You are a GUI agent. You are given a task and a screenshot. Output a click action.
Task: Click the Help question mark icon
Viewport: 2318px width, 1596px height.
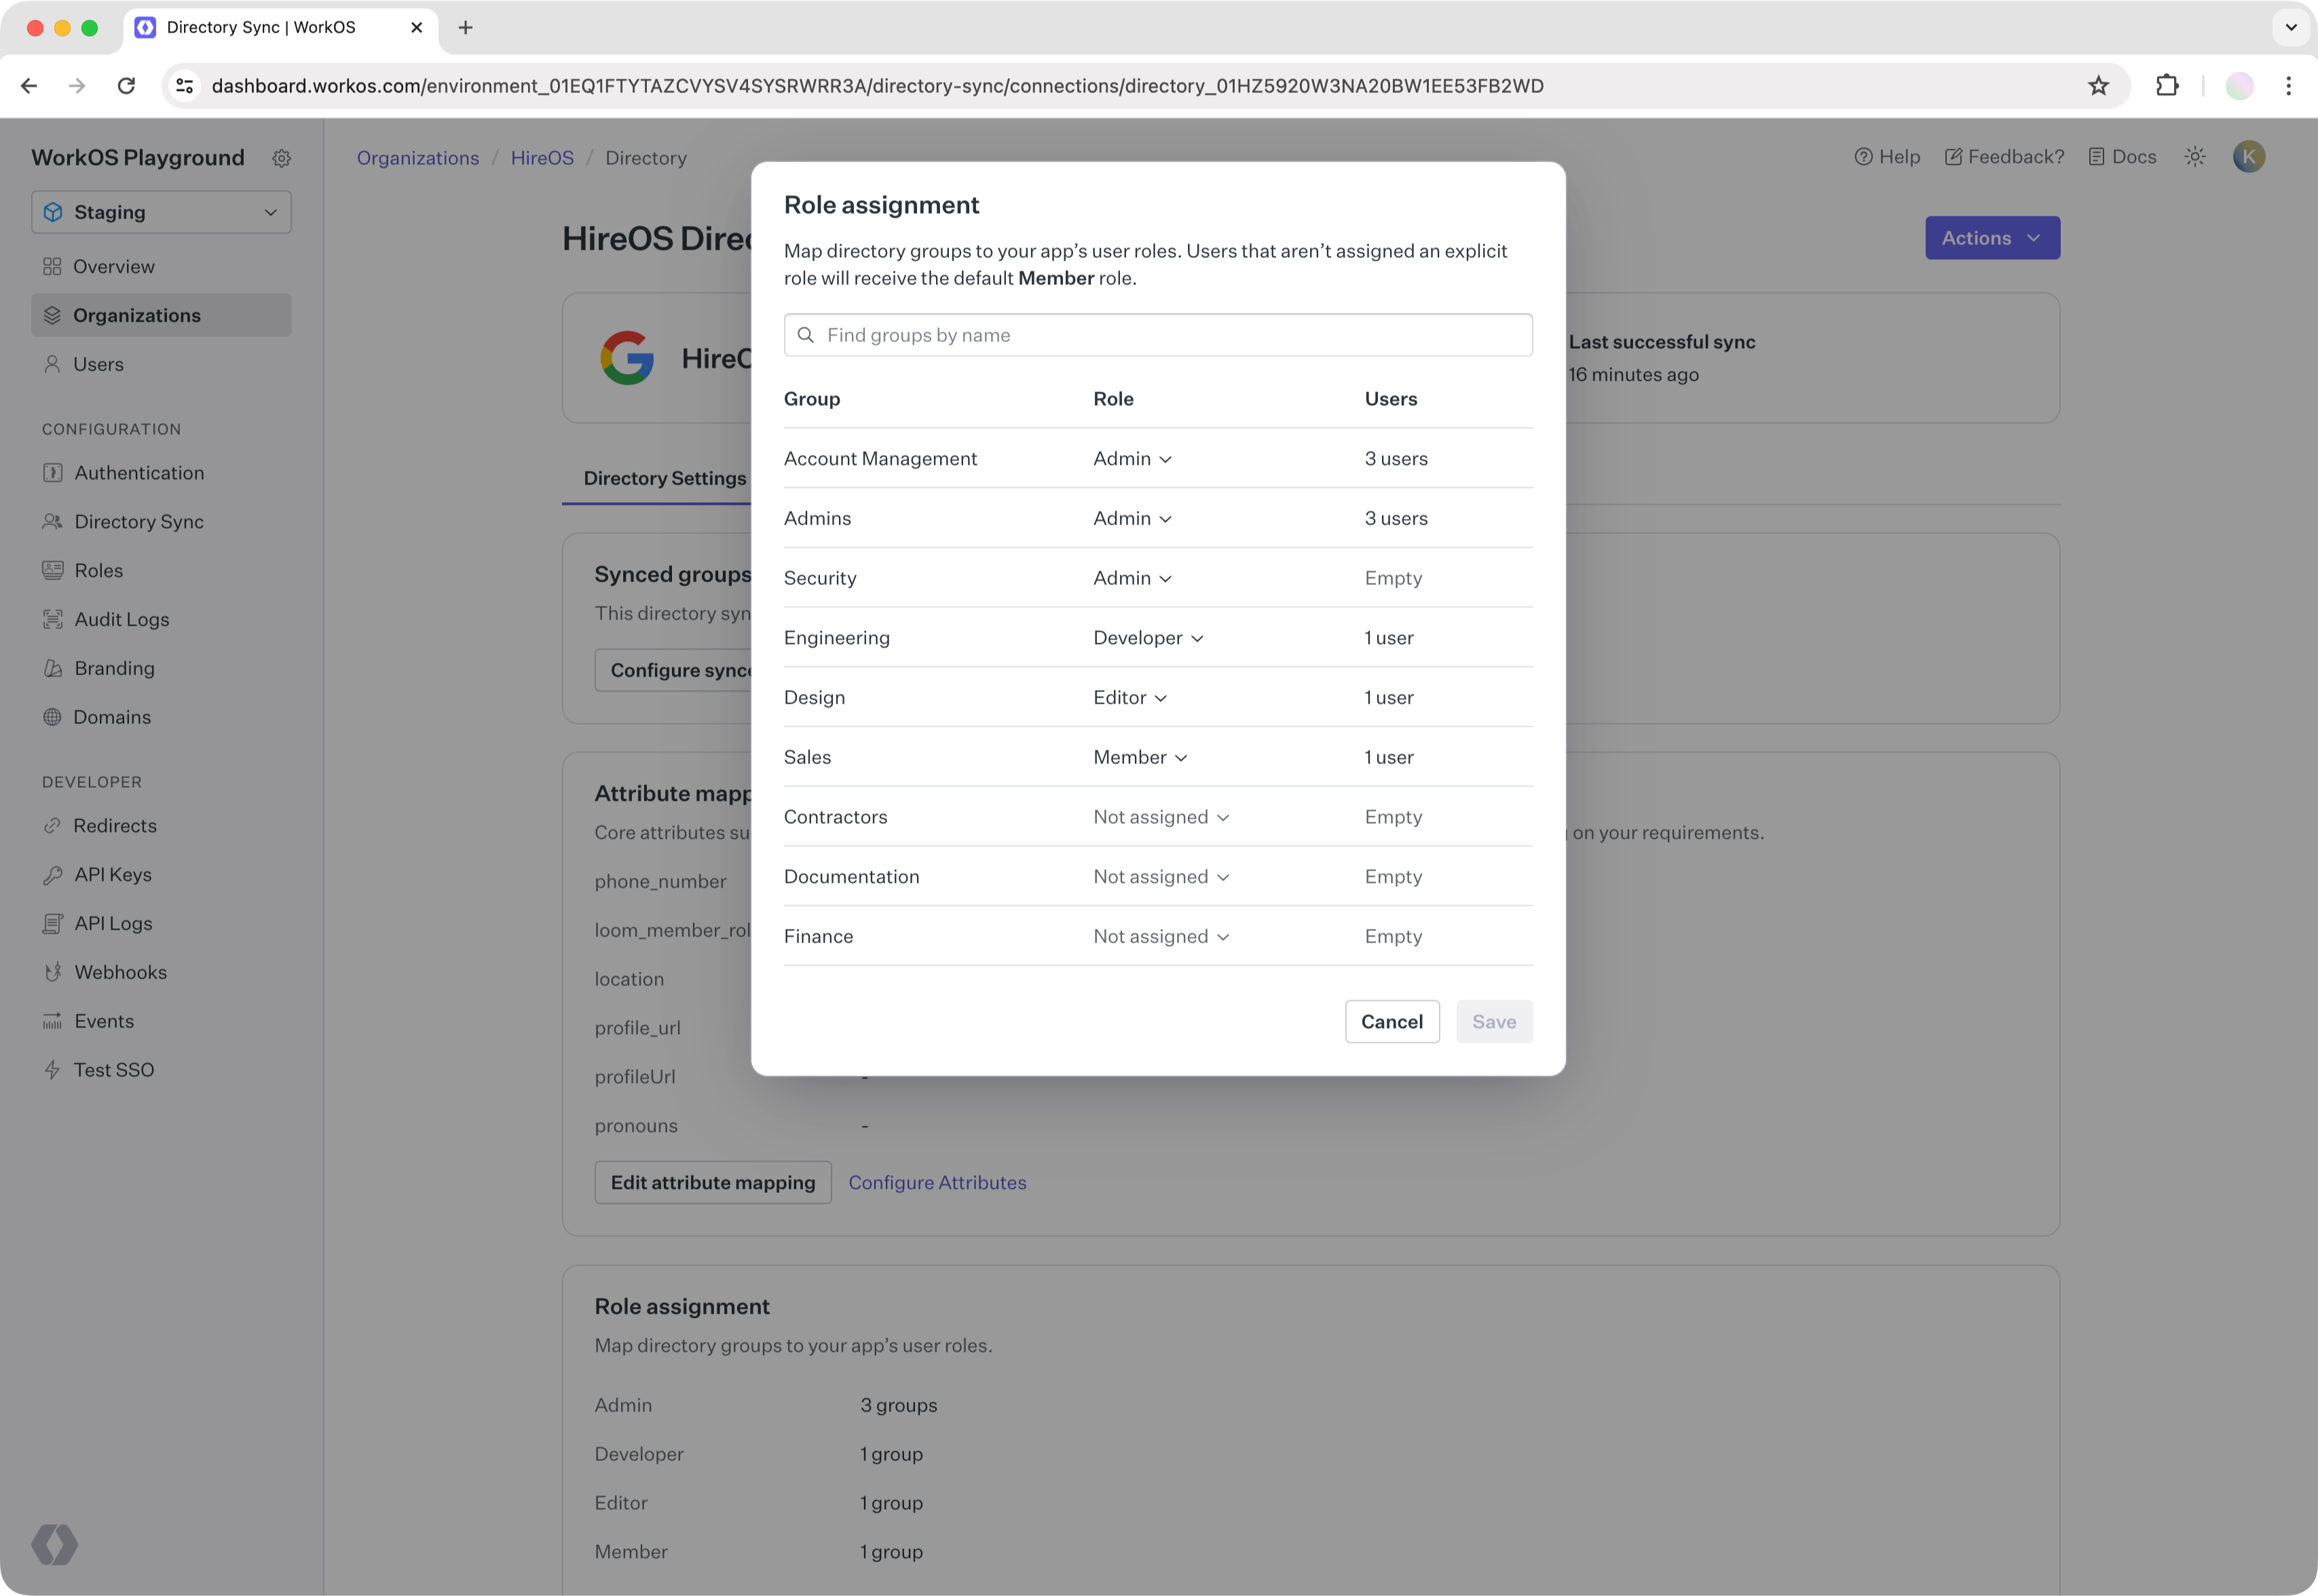(1863, 157)
